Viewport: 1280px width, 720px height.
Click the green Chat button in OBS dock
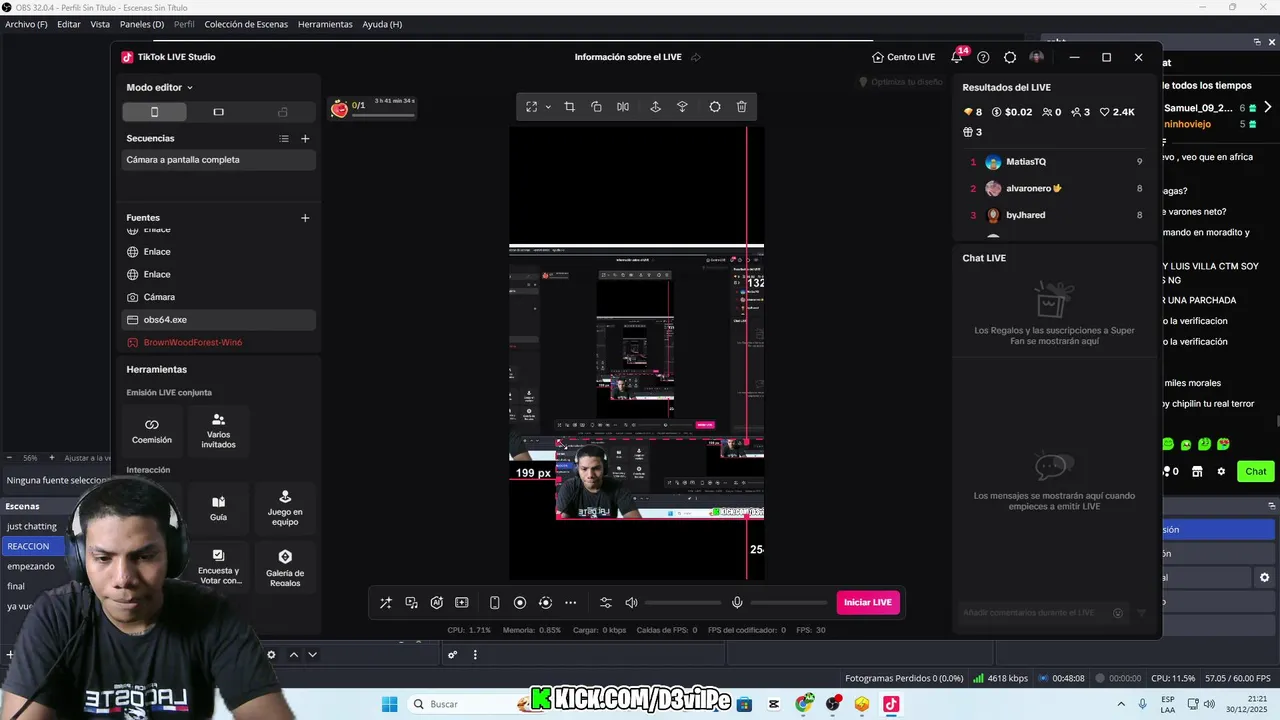[x=1256, y=471]
